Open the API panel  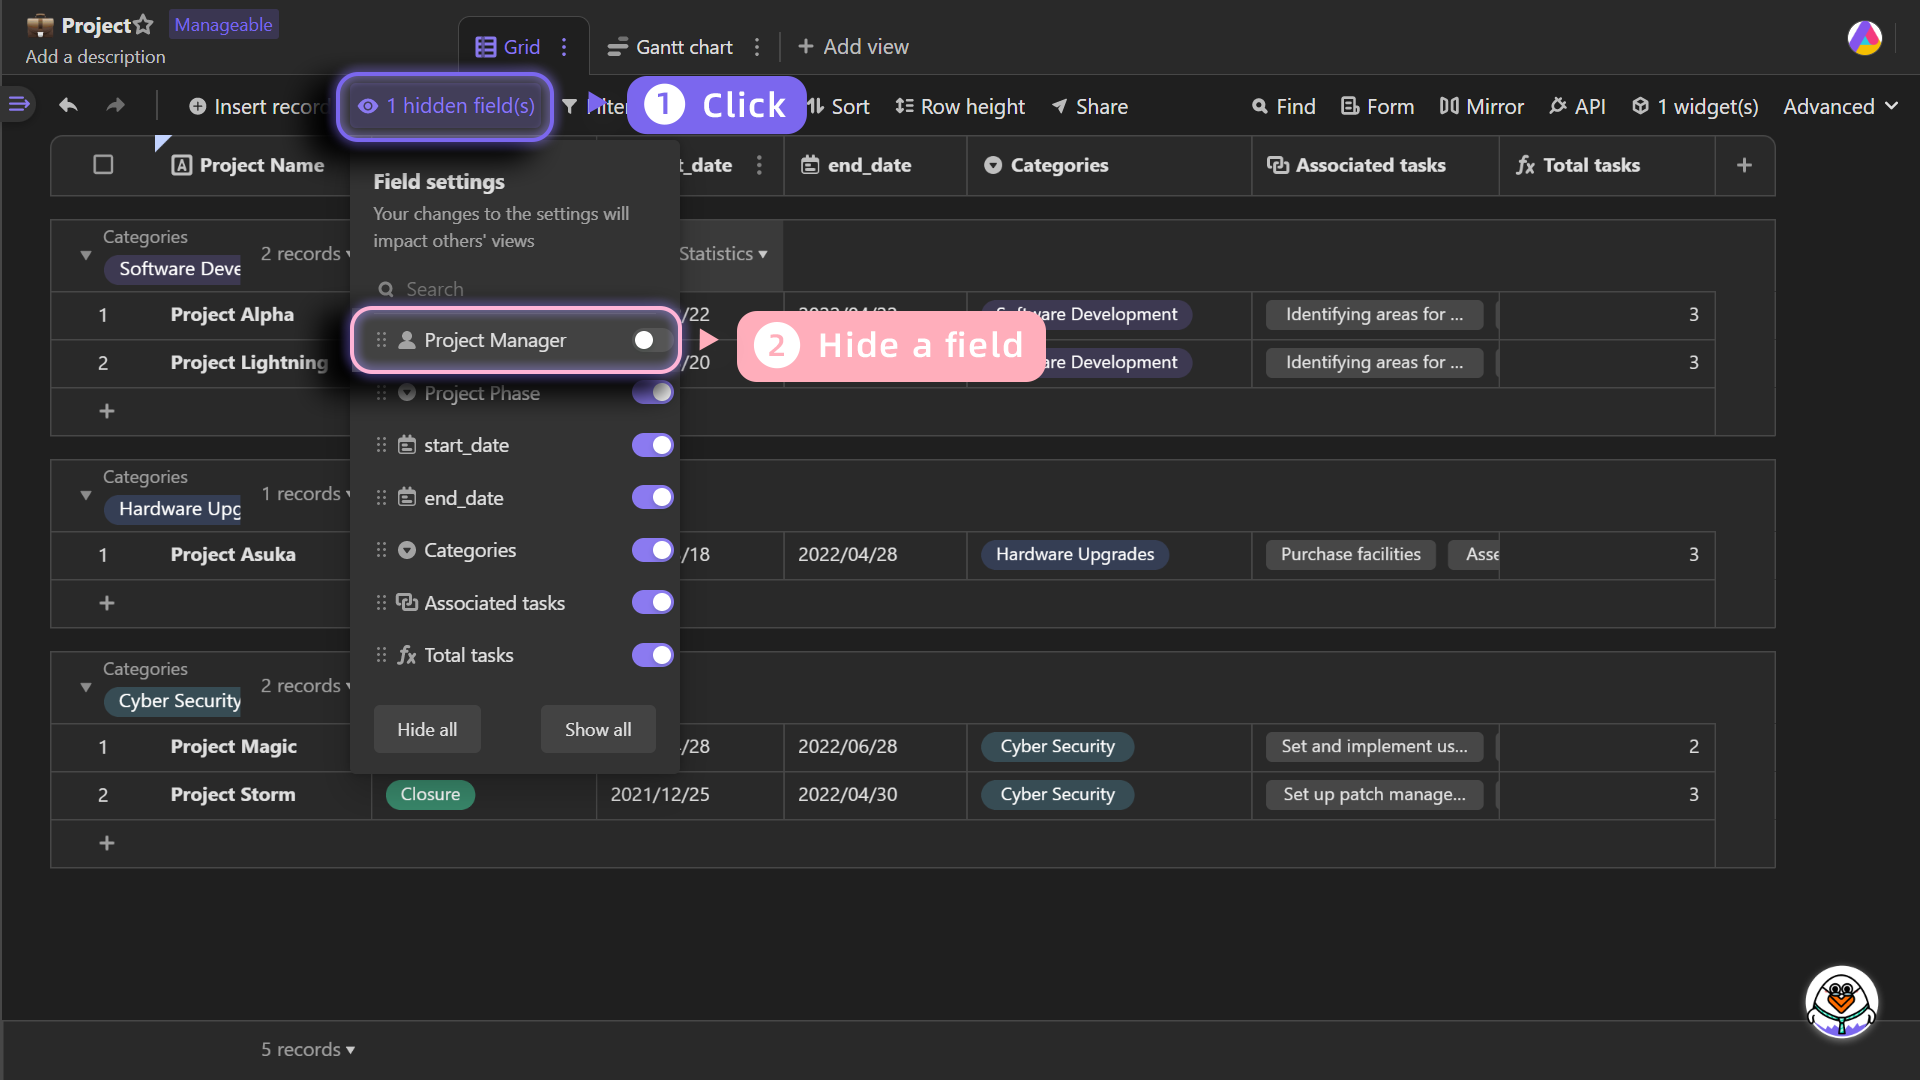(x=1577, y=106)
